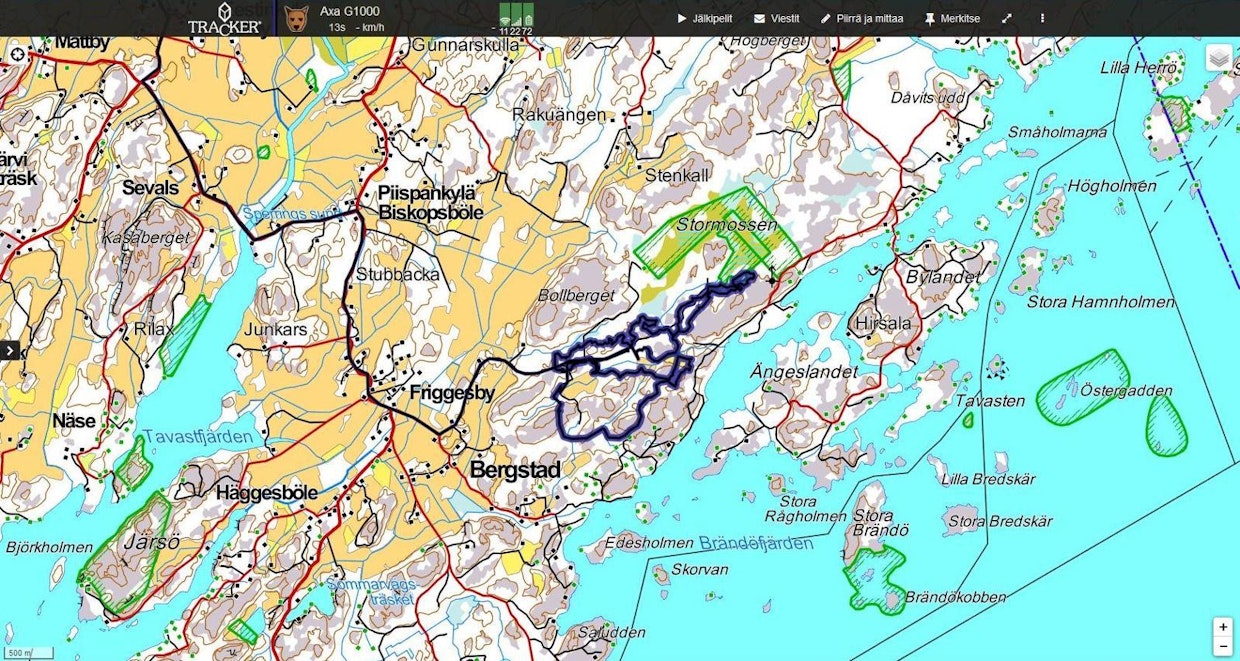The height and width of the screenshot is (661, 1240).
Task: Click the 500 m scale bar
Action: [16, 653]
